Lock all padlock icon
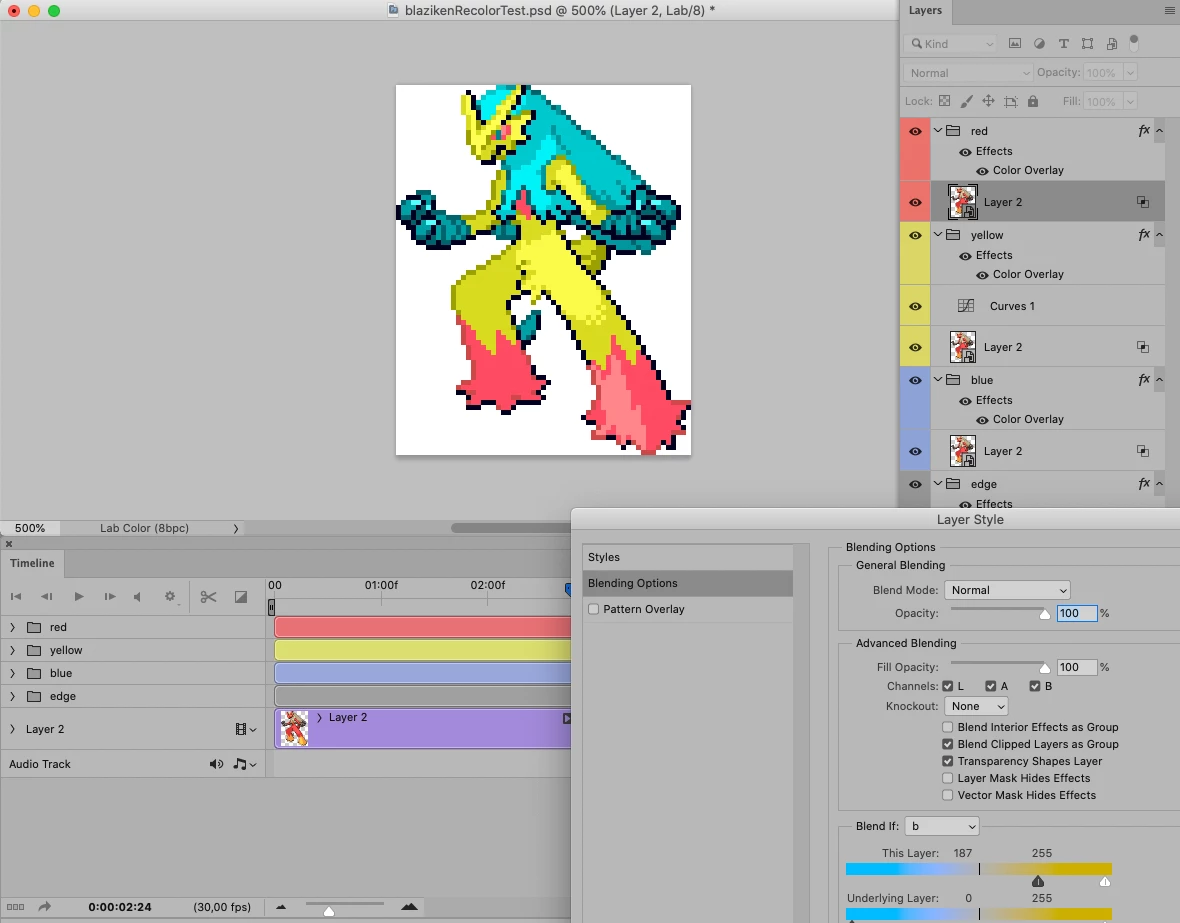 (x=1033, y=101)
